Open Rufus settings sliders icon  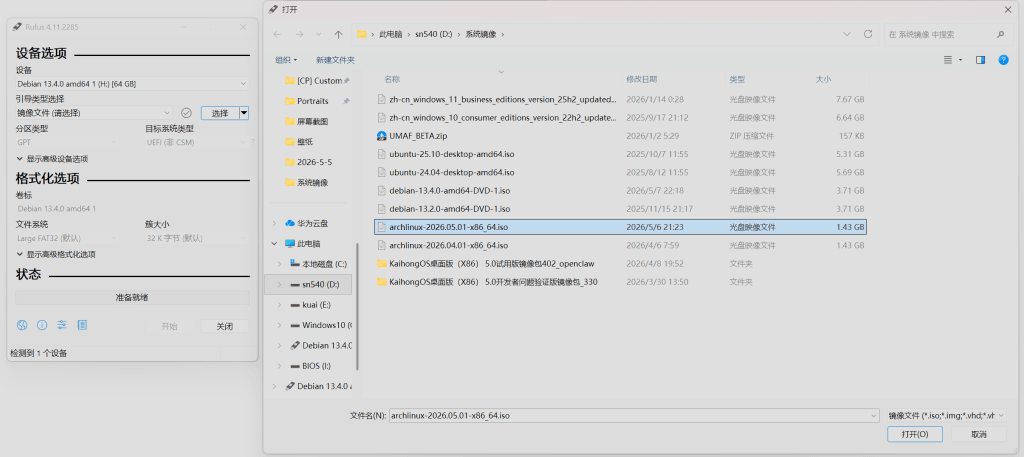point(62,325)
